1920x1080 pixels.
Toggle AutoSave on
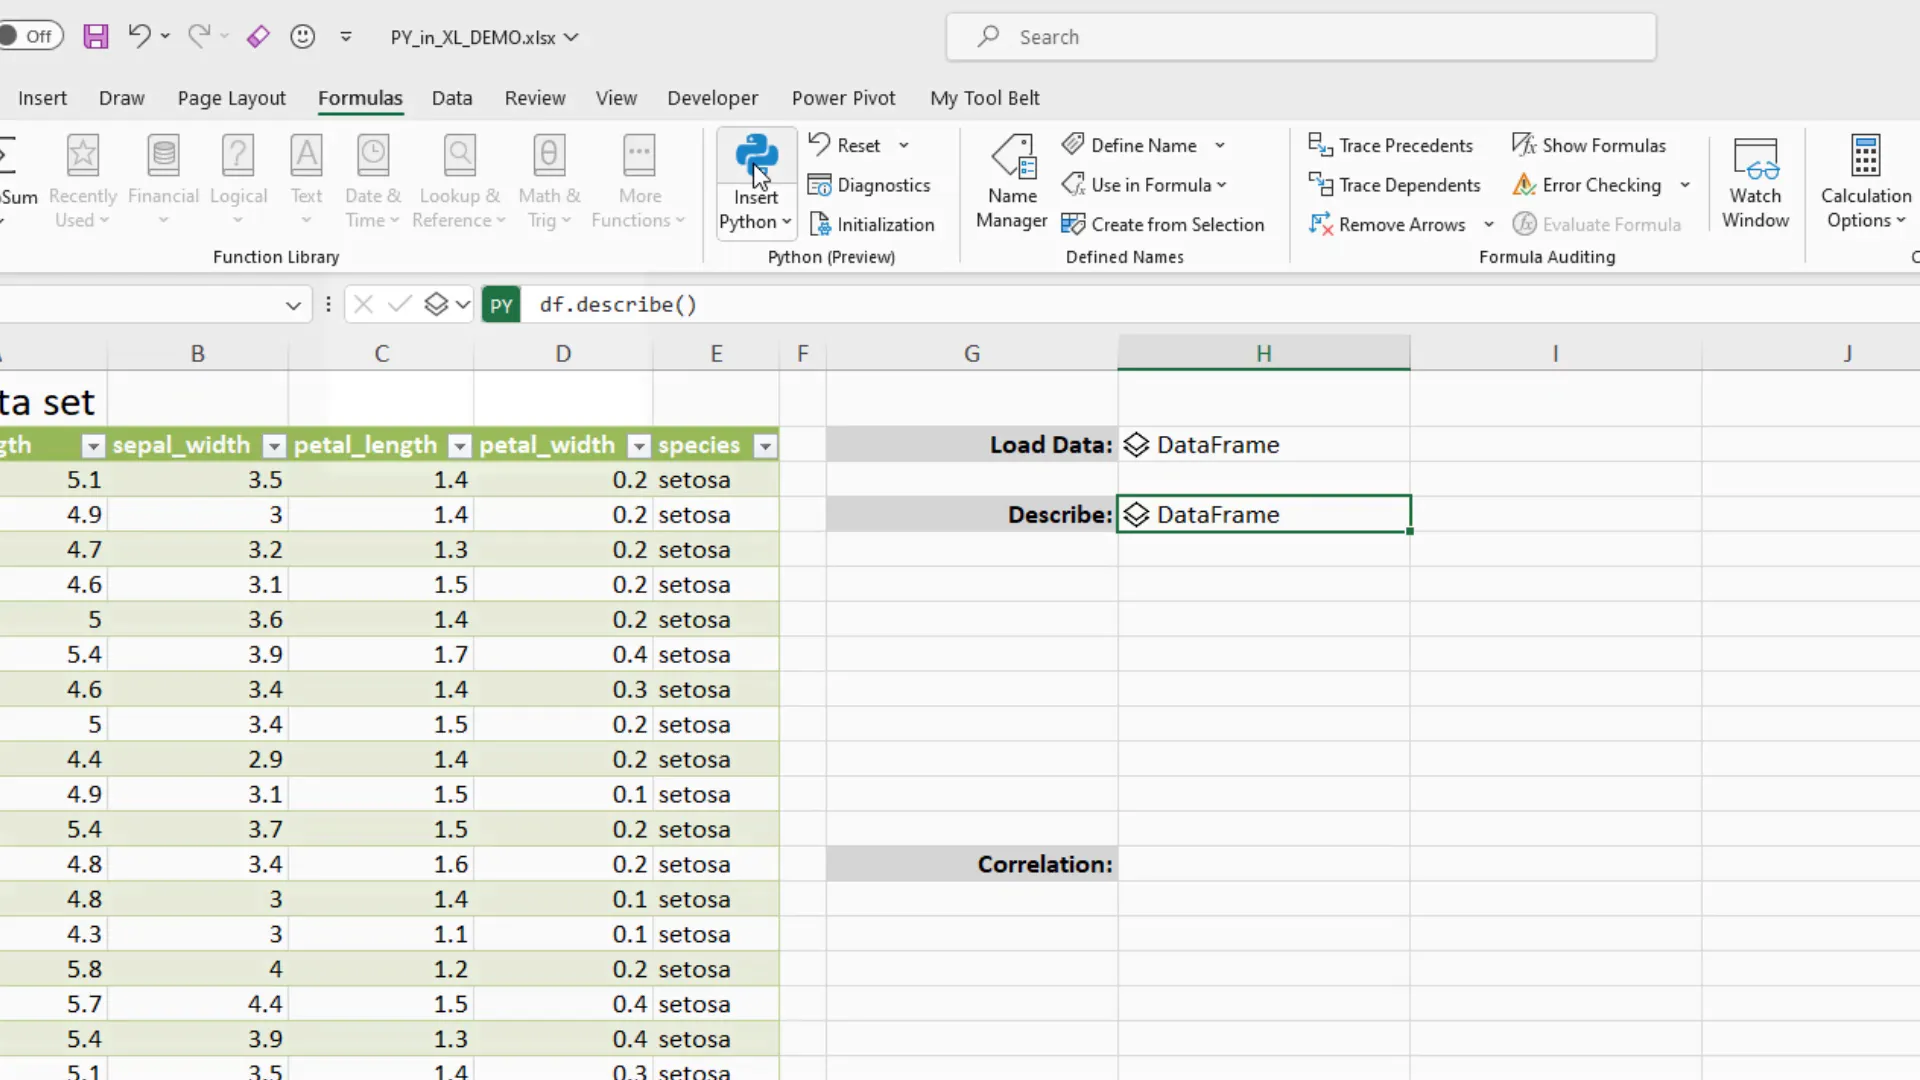pyautogui.click(x=32, y=35)
